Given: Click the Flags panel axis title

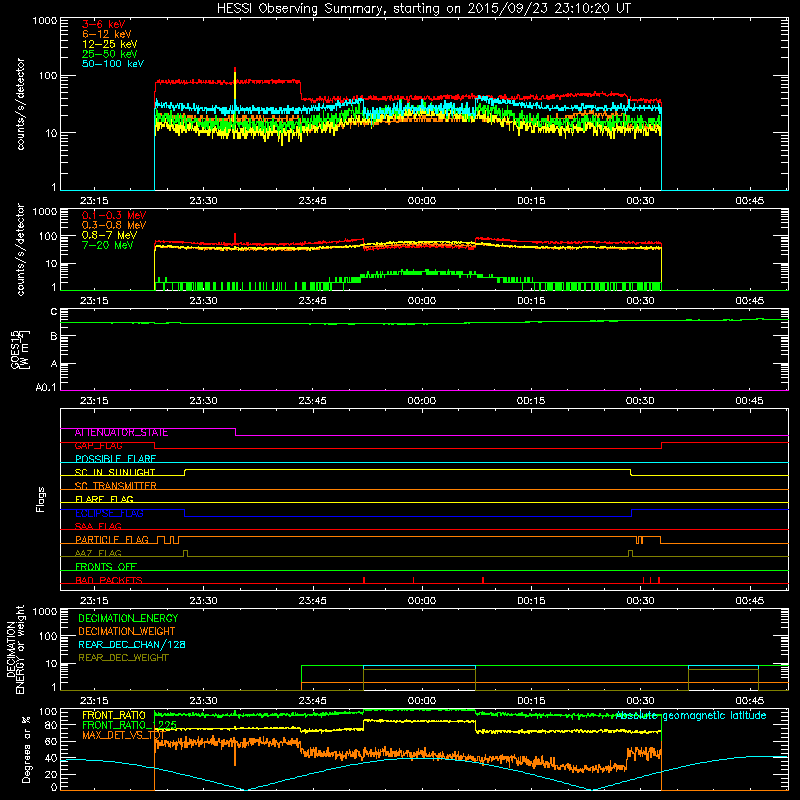Looking at the screenshot, I should [41, 499].
